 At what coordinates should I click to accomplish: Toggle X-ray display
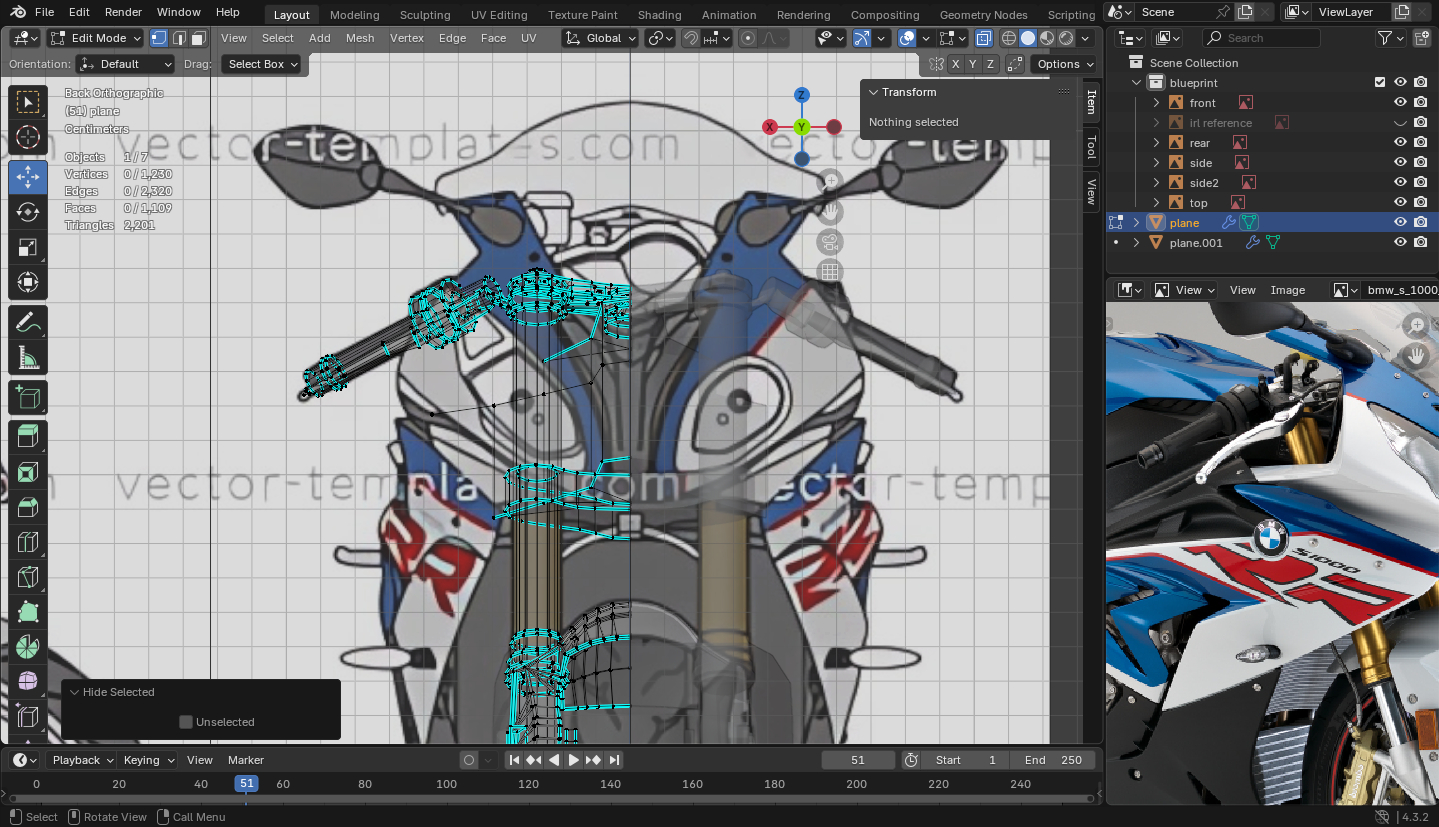coord(984,38)
